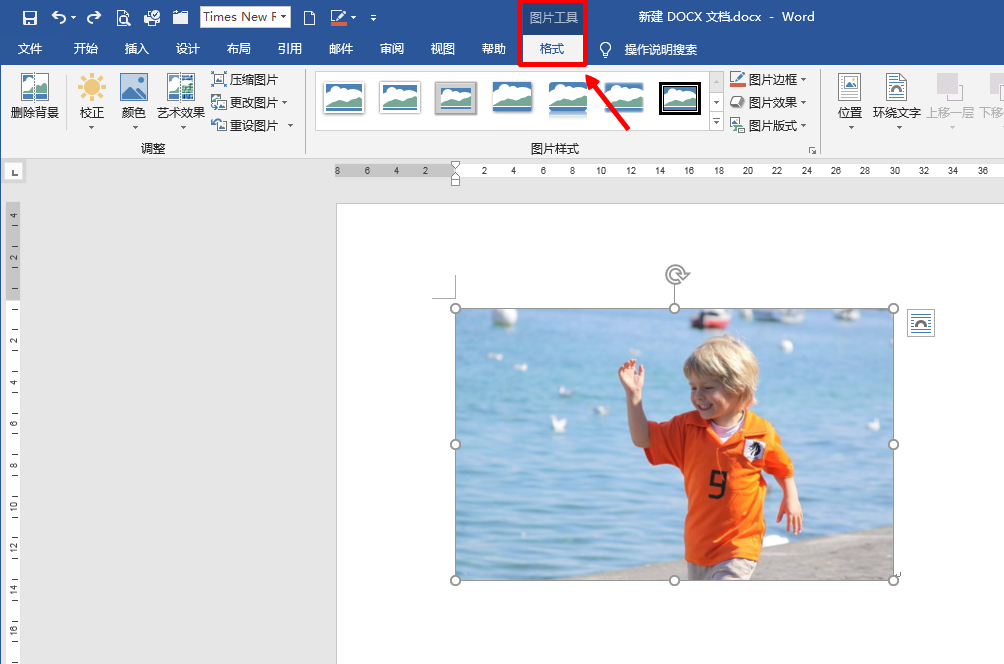Screen dimensions: 1004x664
Task: Click Compress Pictures (压缩图片)
Action: pyautogui.click(x=245, y=79)
